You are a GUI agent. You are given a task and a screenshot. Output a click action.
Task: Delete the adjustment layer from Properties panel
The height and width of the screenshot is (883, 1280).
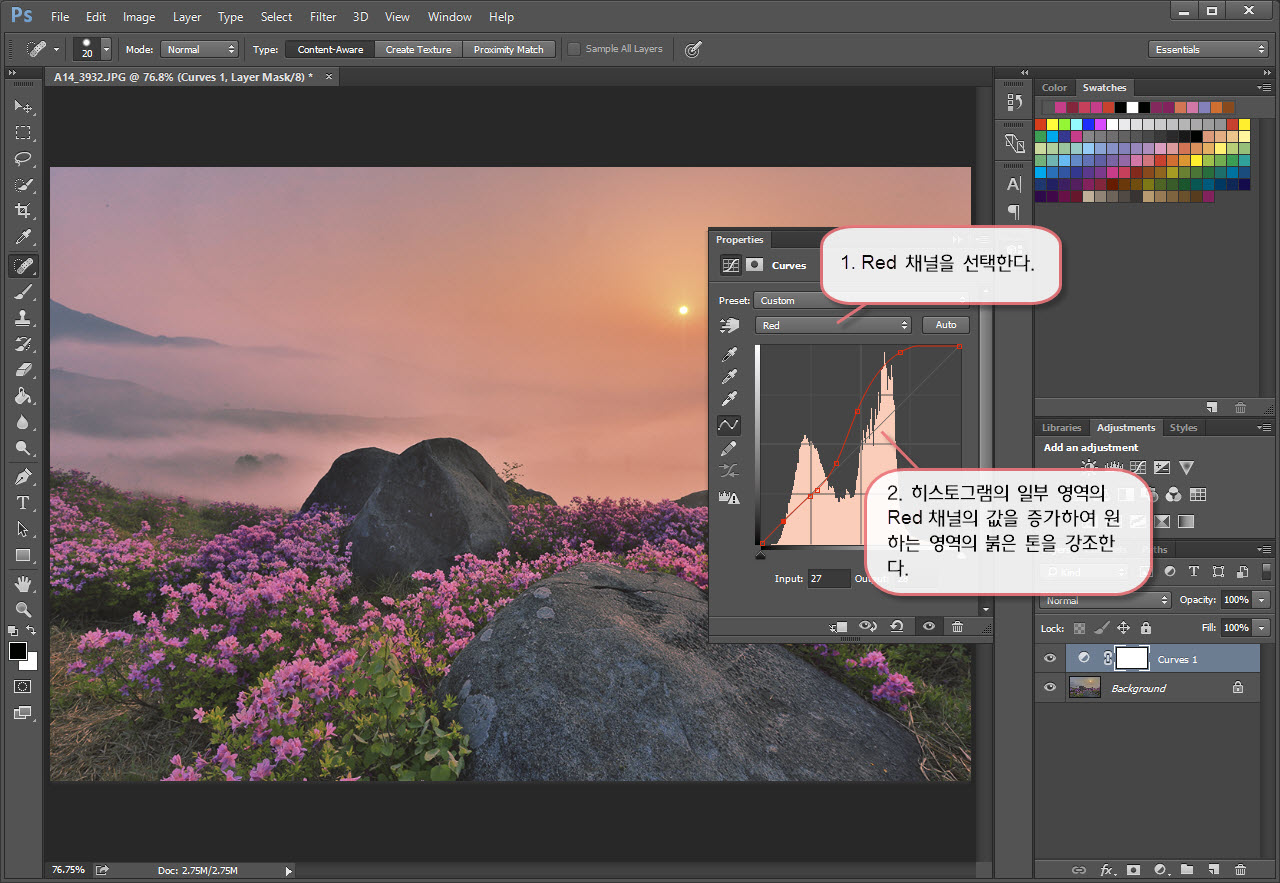pos(957,626)
